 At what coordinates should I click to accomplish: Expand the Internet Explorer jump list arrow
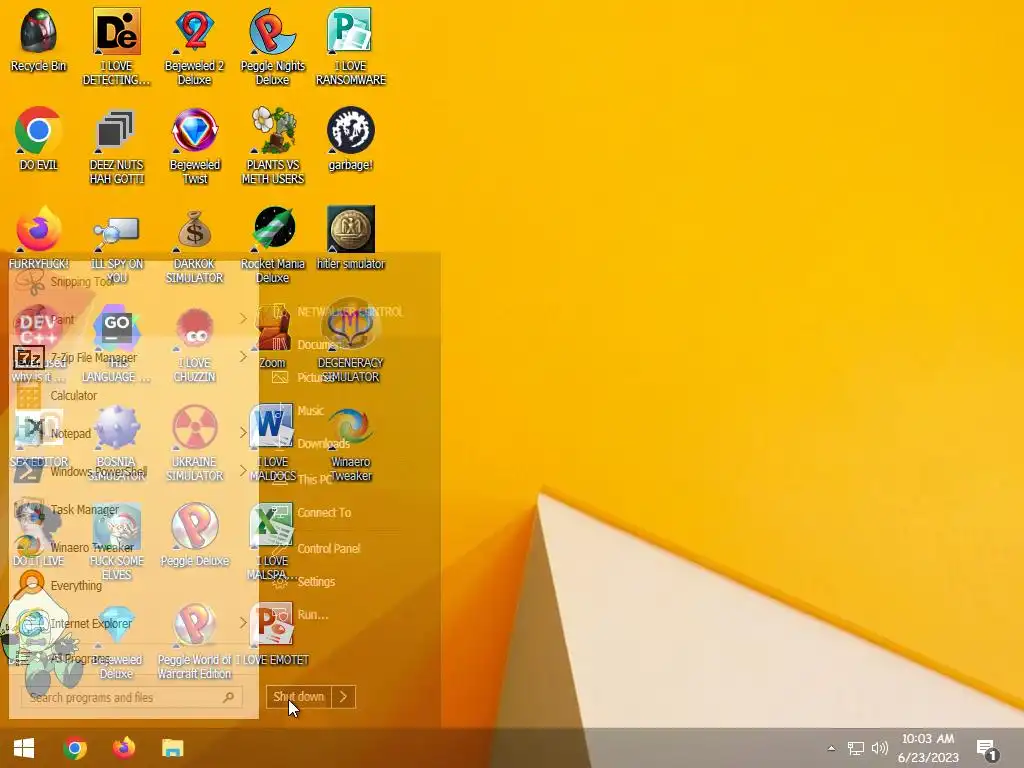243,622
